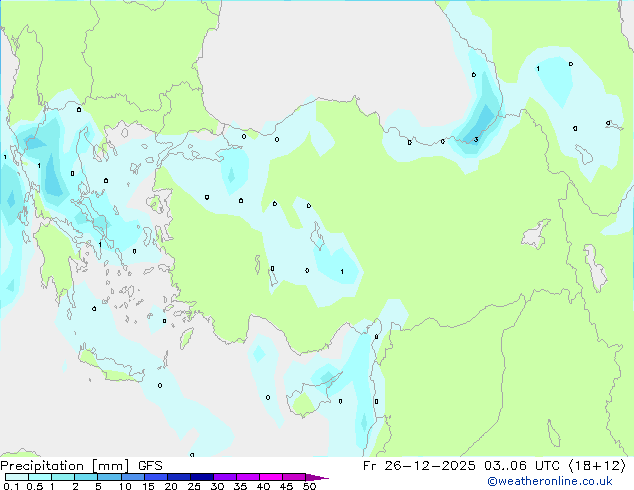Select the "03..06 UTC (18+12)" time label
This screenshot has width=634, height=490.
coord(555,466)
